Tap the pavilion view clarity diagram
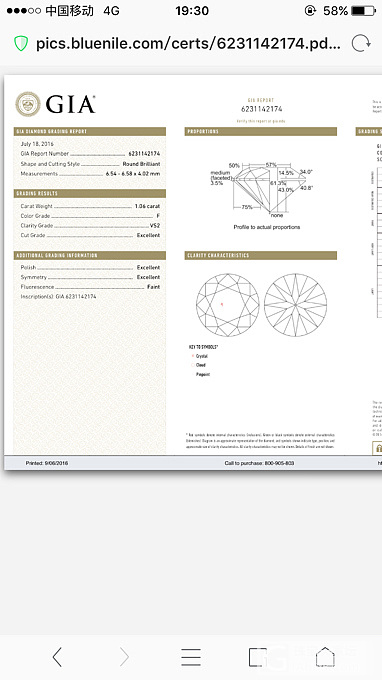382x680 pixels. coord(295,305)
